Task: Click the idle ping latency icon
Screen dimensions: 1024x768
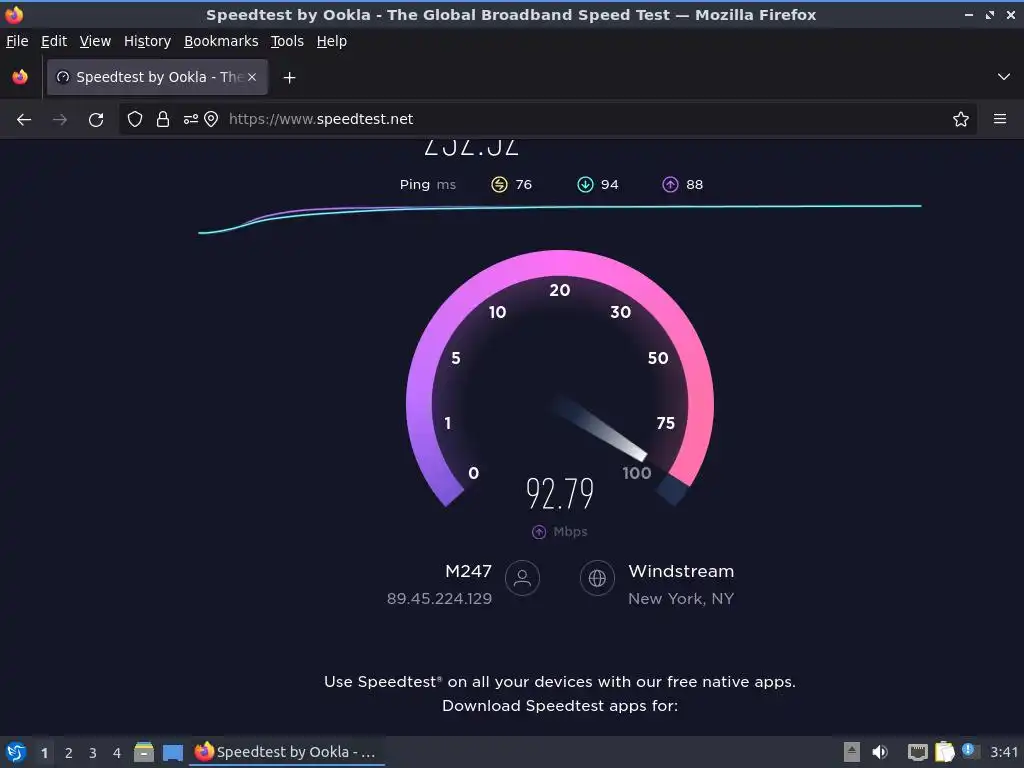Action: click(499, 185)
